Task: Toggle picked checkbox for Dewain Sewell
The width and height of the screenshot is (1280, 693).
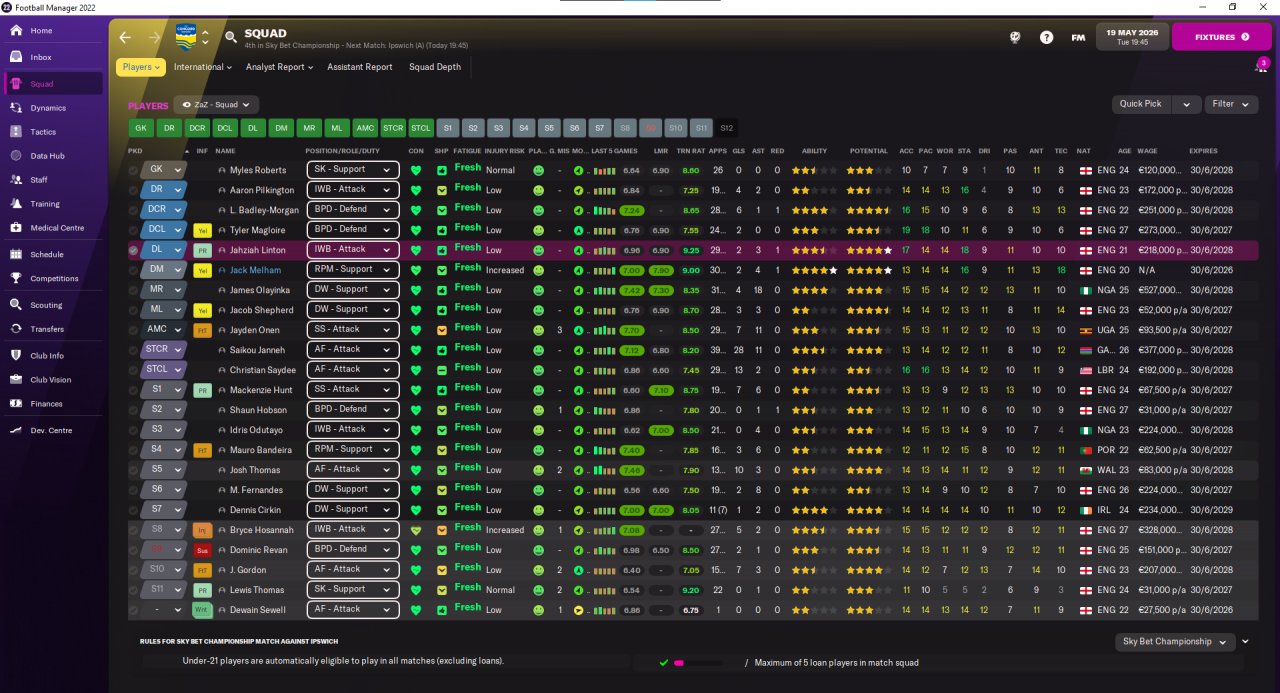Action: pos(134,610)
